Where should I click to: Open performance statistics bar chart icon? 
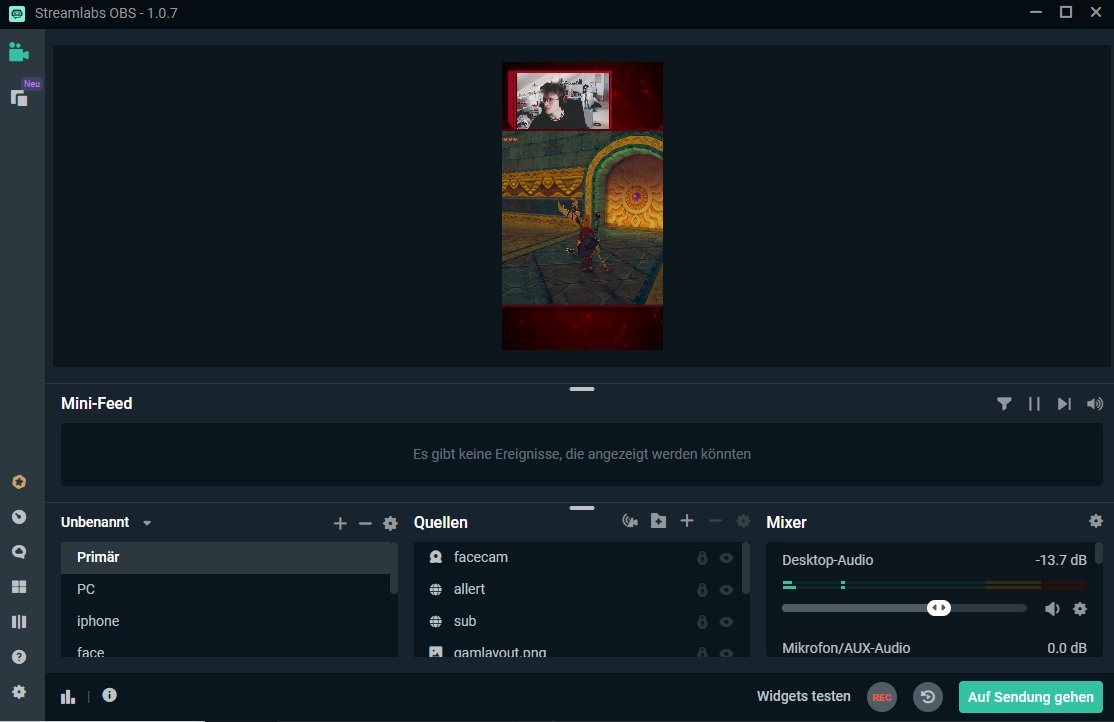pos(68,696)
